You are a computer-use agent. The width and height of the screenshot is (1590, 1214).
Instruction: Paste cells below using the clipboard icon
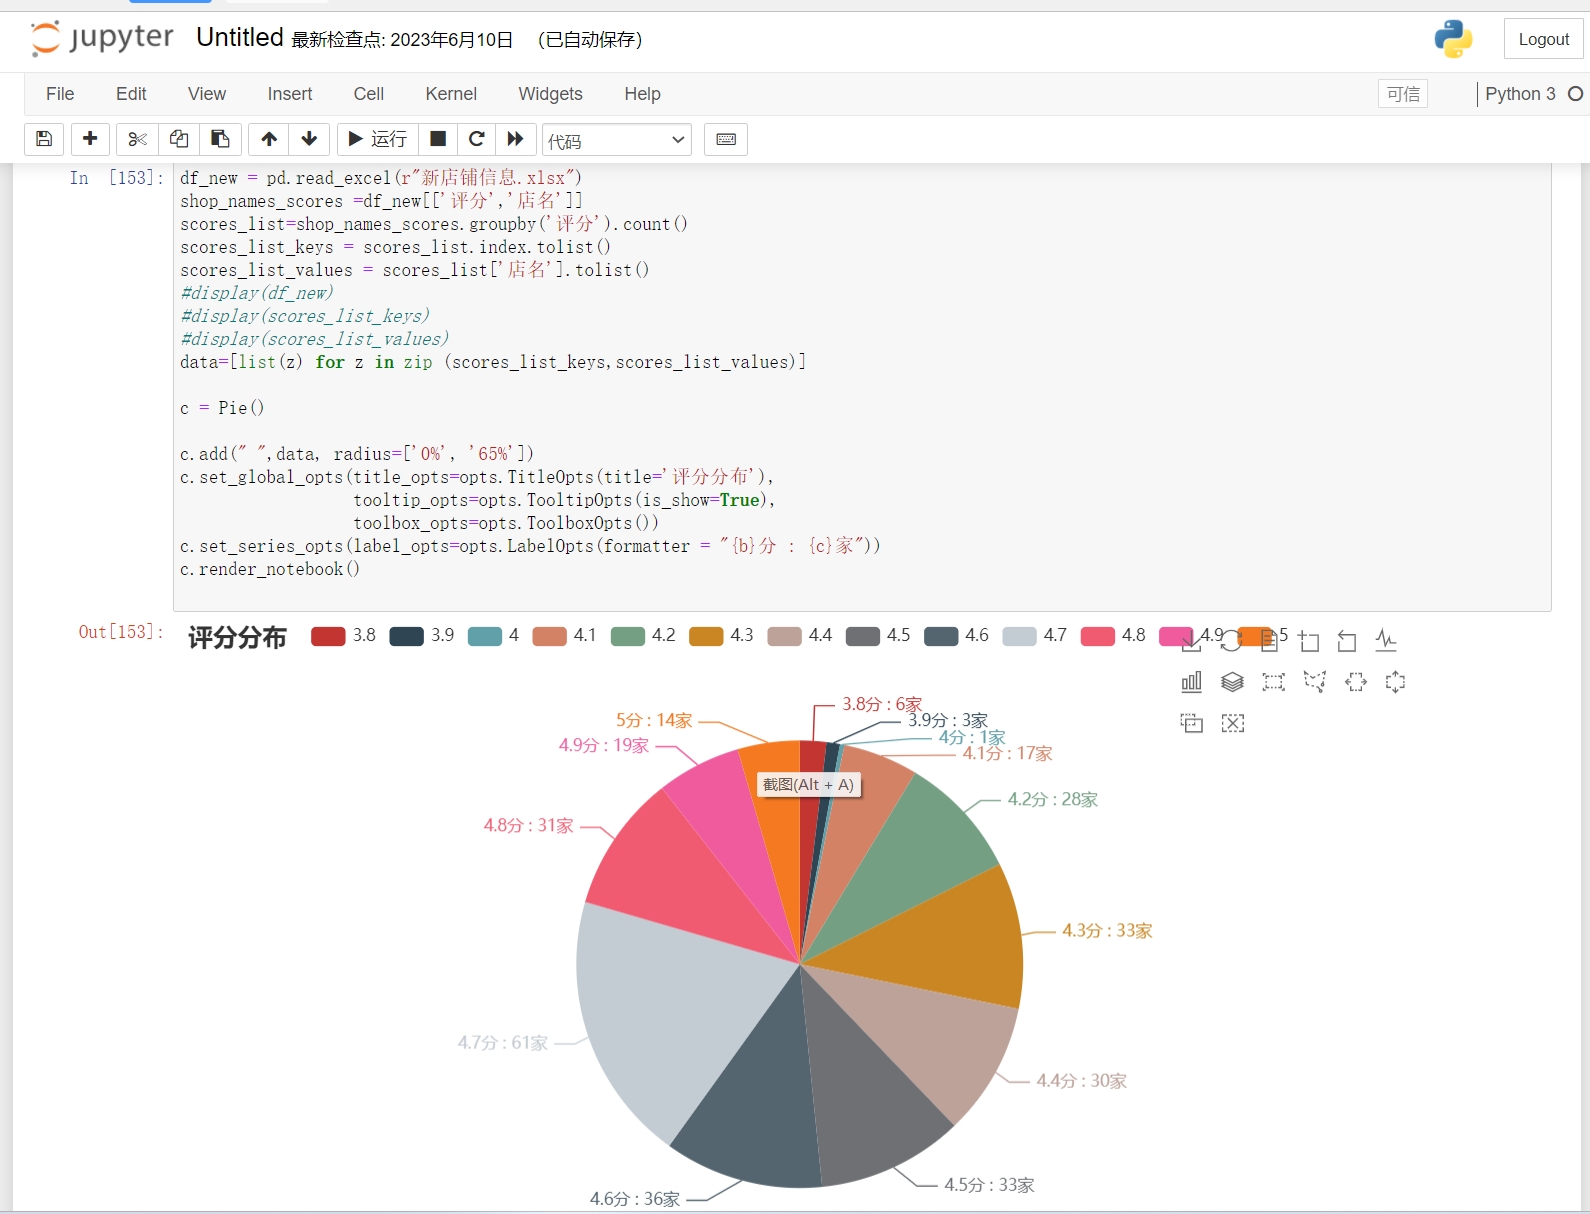[220, 139]
